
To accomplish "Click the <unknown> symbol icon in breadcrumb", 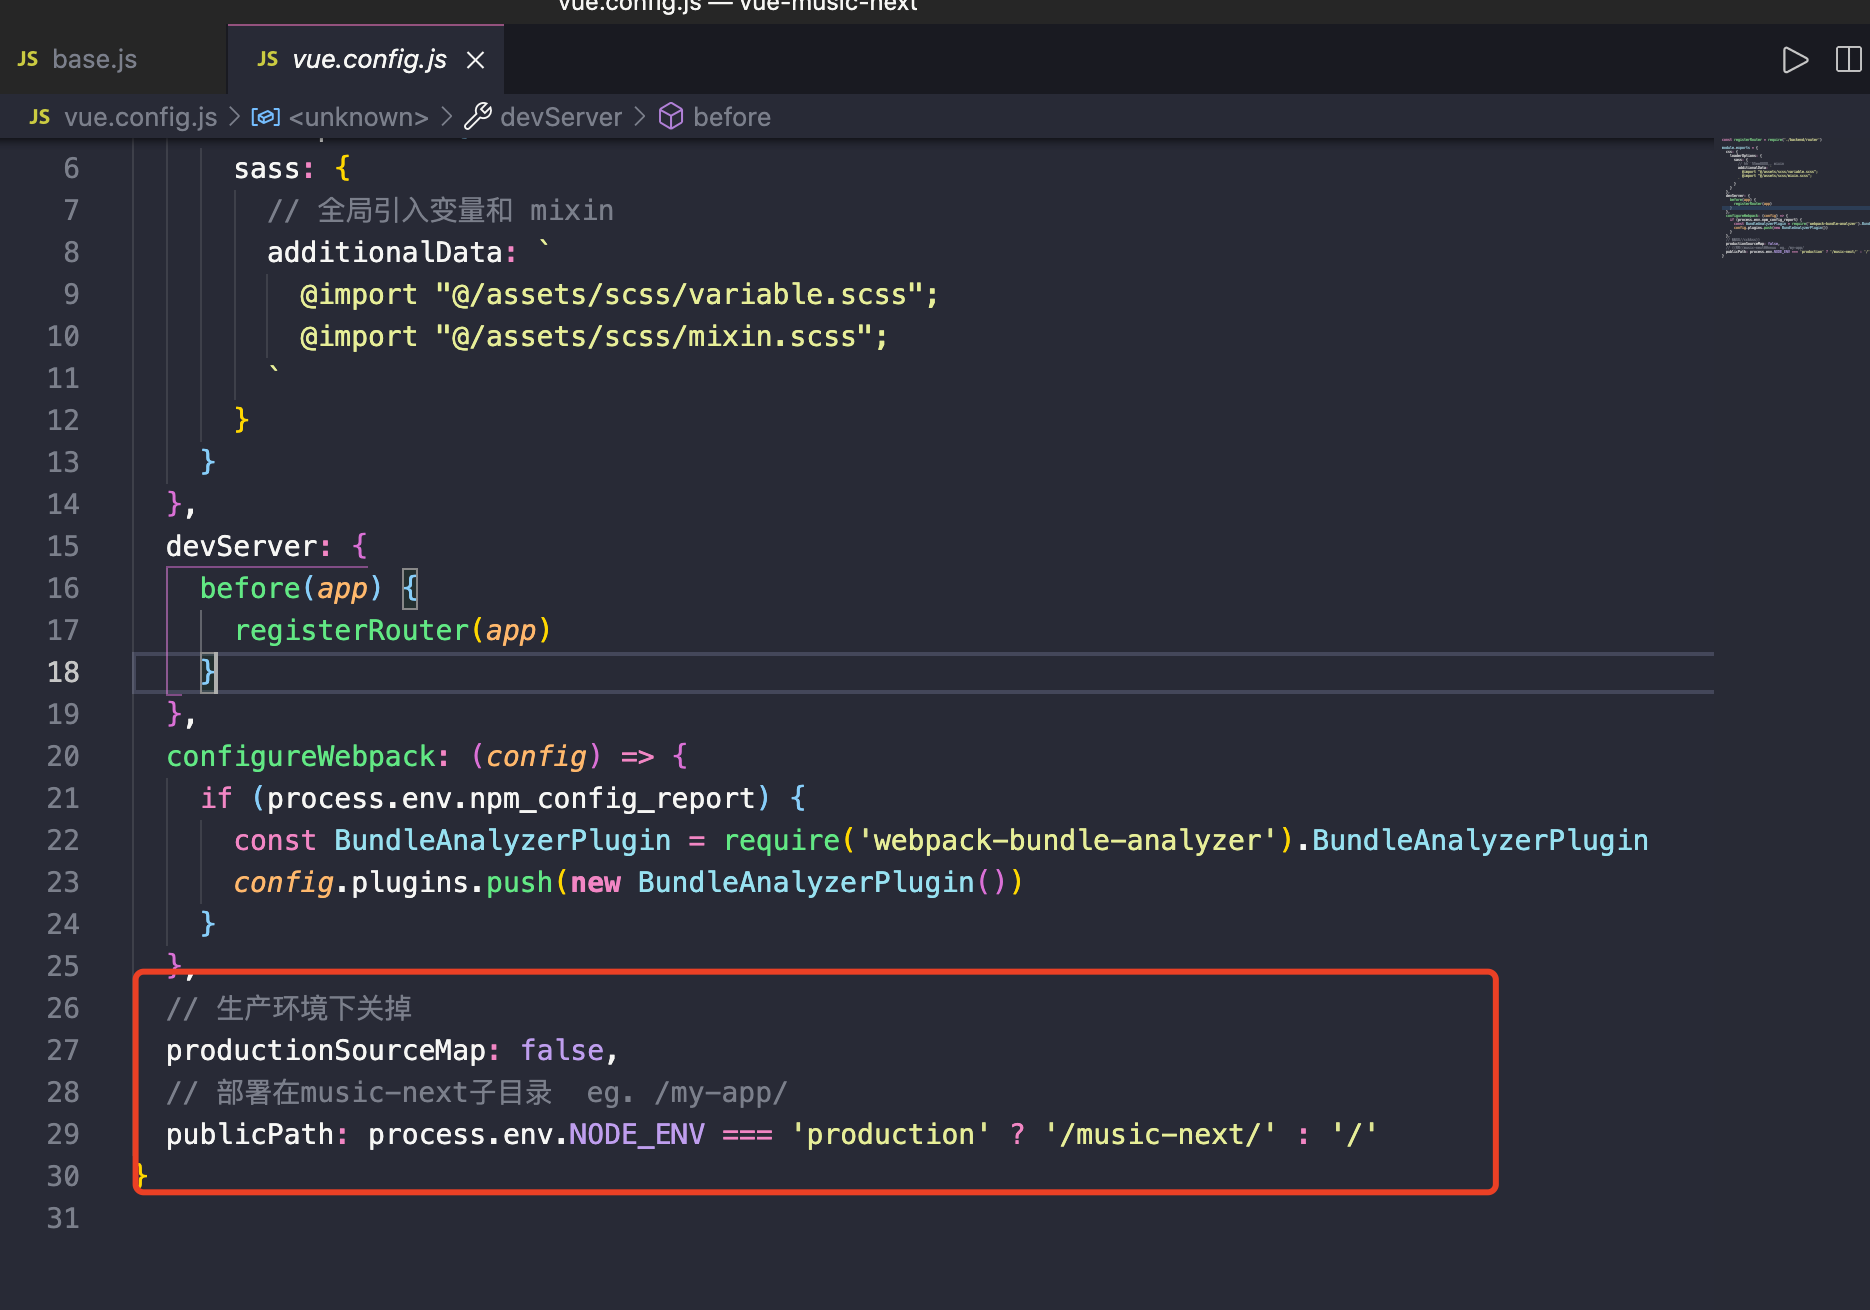I will point(265,117).
